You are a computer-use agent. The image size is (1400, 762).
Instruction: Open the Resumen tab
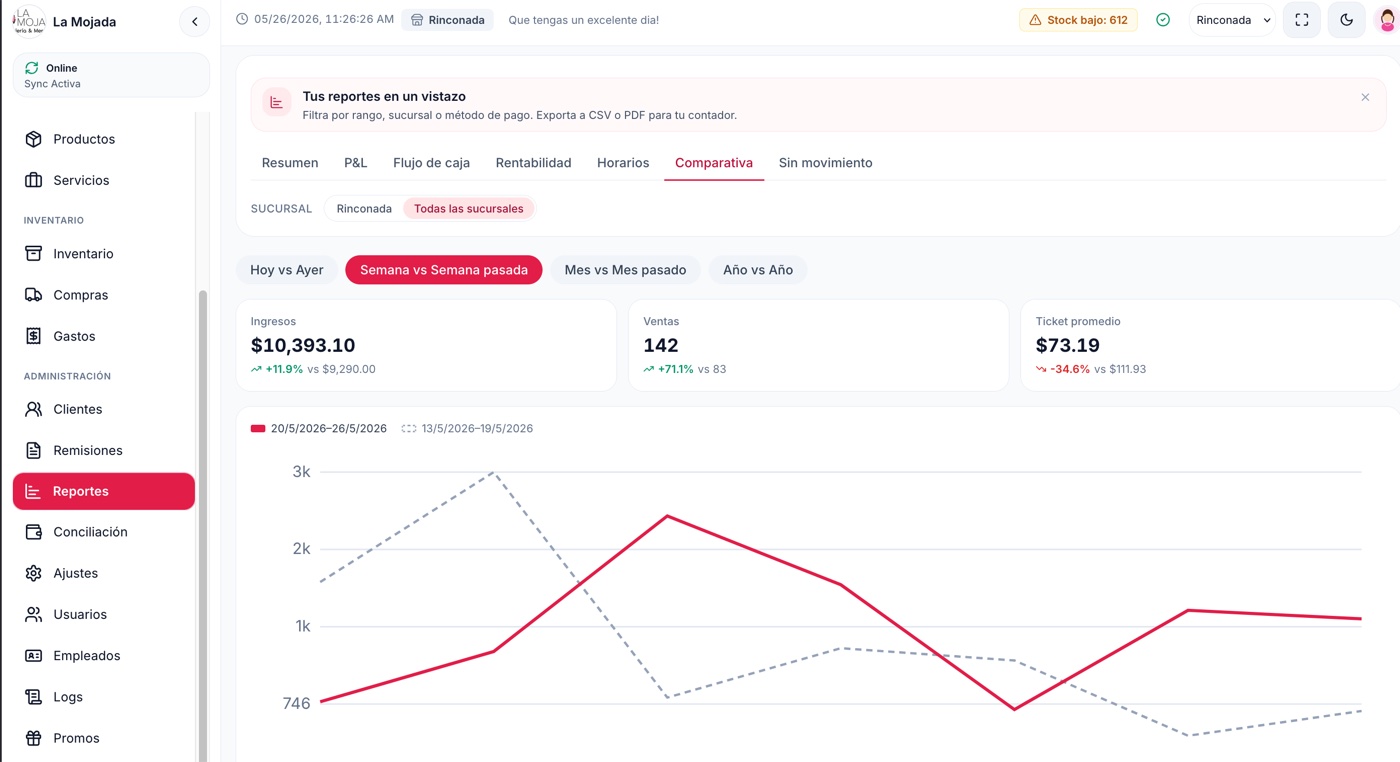(x=290, y=163)
